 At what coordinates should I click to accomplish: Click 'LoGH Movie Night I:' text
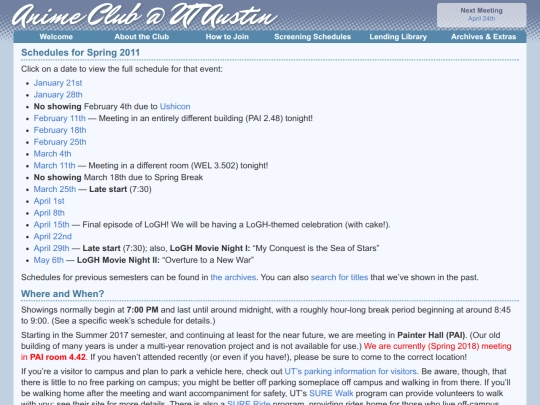point(210,248)
